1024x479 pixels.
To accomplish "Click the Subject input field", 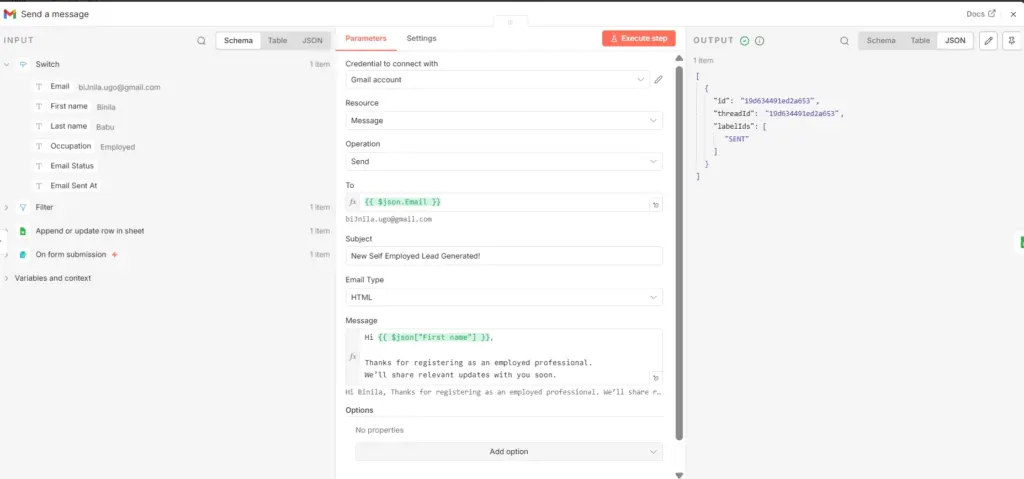I will click(x=504, y=256).
